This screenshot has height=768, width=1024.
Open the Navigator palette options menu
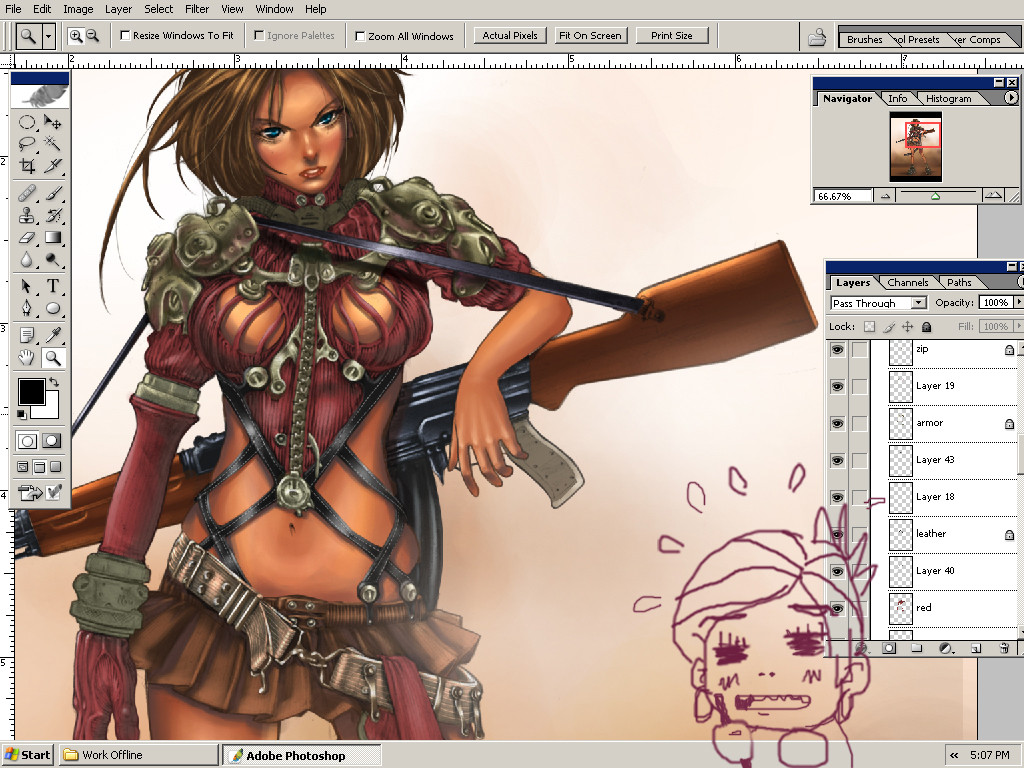tap(1010, 98)
